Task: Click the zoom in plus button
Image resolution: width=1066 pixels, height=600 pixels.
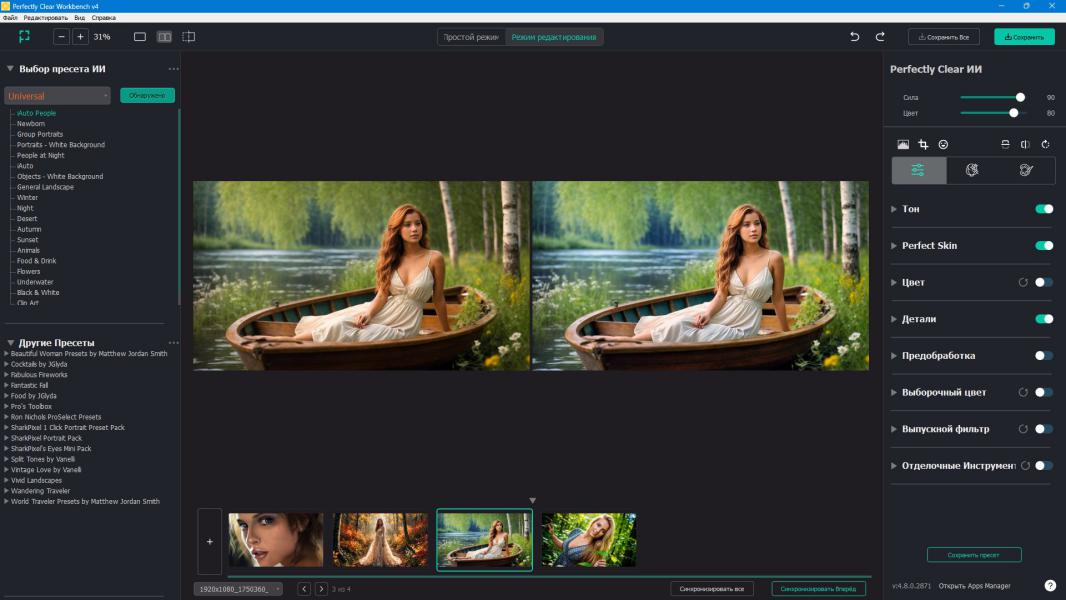Action: (81, 37)
